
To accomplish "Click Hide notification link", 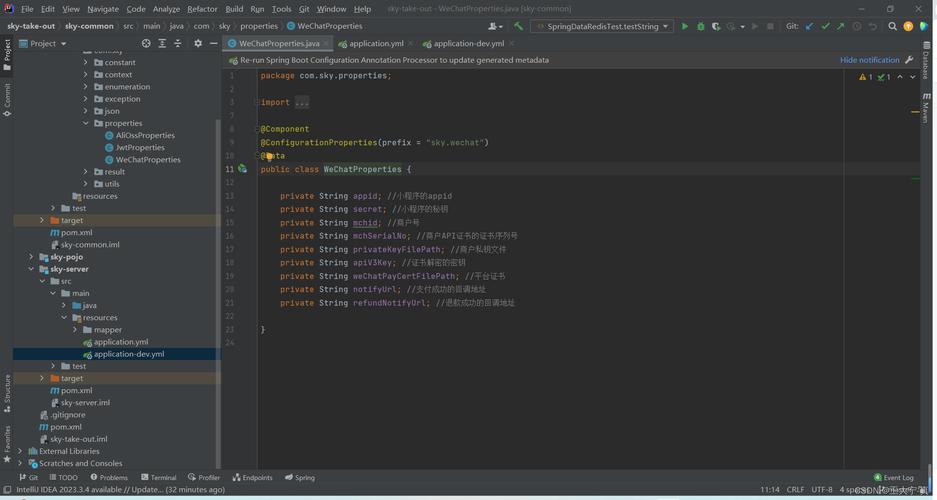I will [869, 60].
